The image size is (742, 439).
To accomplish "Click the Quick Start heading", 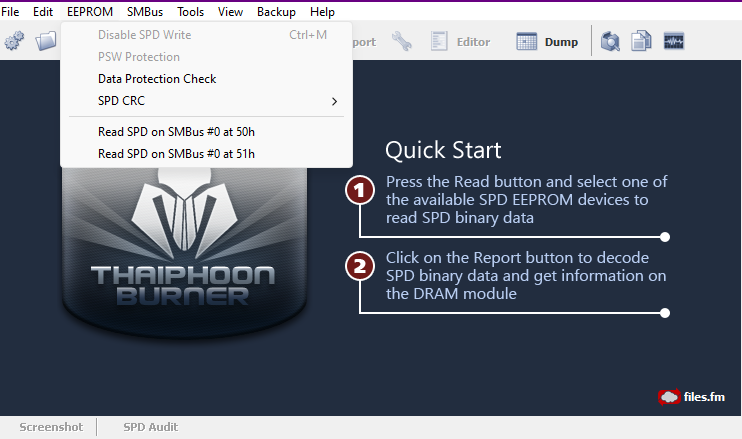I will point(443,150).
